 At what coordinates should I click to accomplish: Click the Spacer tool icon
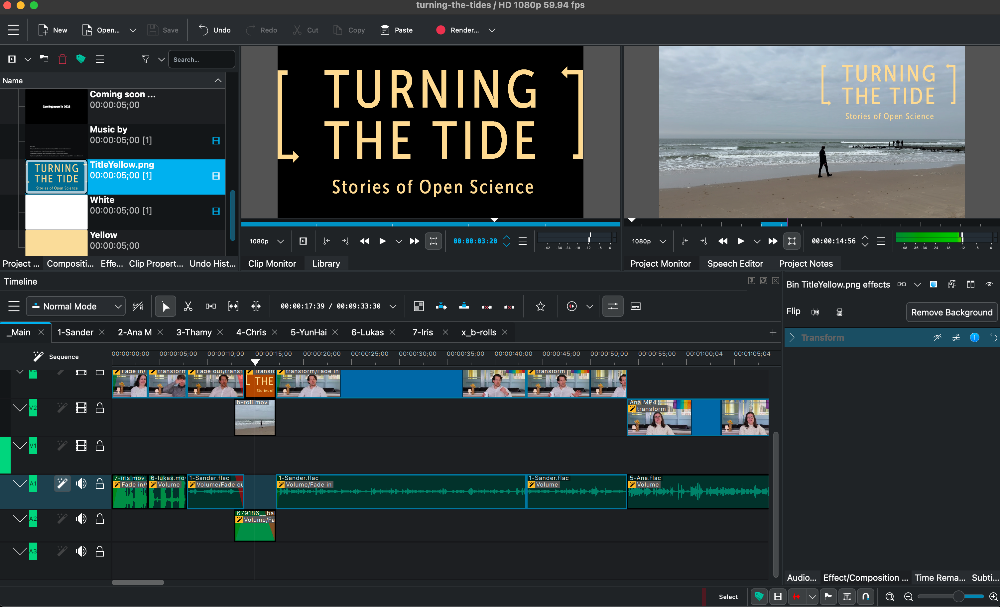(211, 306)
